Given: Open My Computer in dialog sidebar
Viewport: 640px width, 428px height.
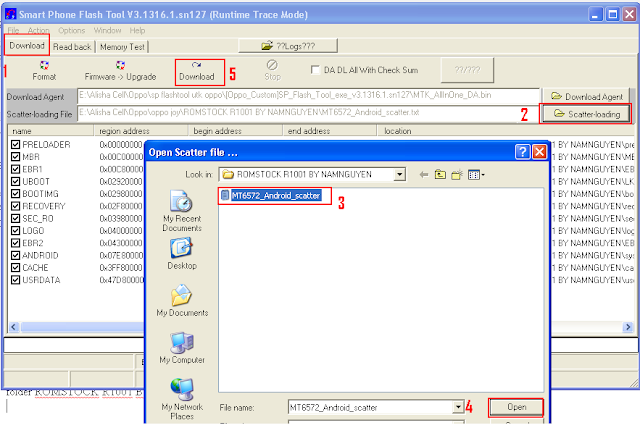Looking at the screenshot, I should tap(182, 348).
